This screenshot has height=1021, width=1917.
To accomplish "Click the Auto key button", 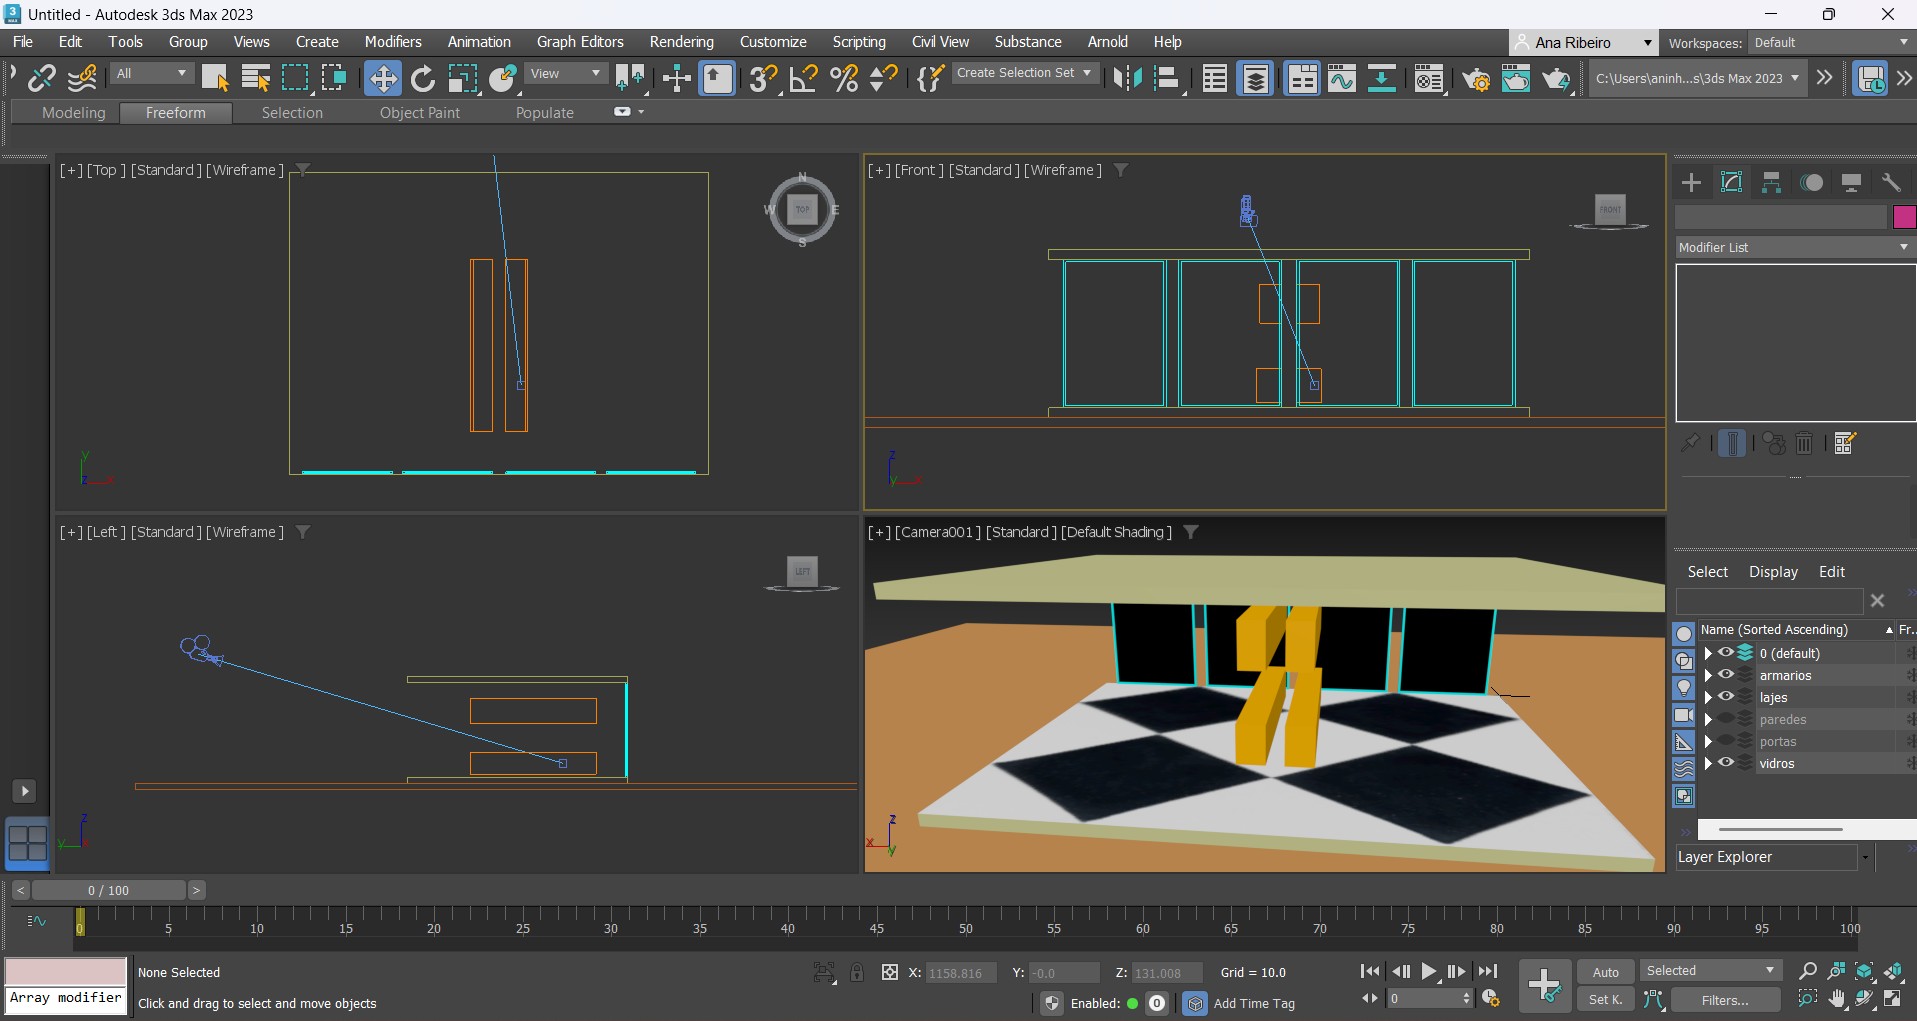I will [x=1605, y=972].
